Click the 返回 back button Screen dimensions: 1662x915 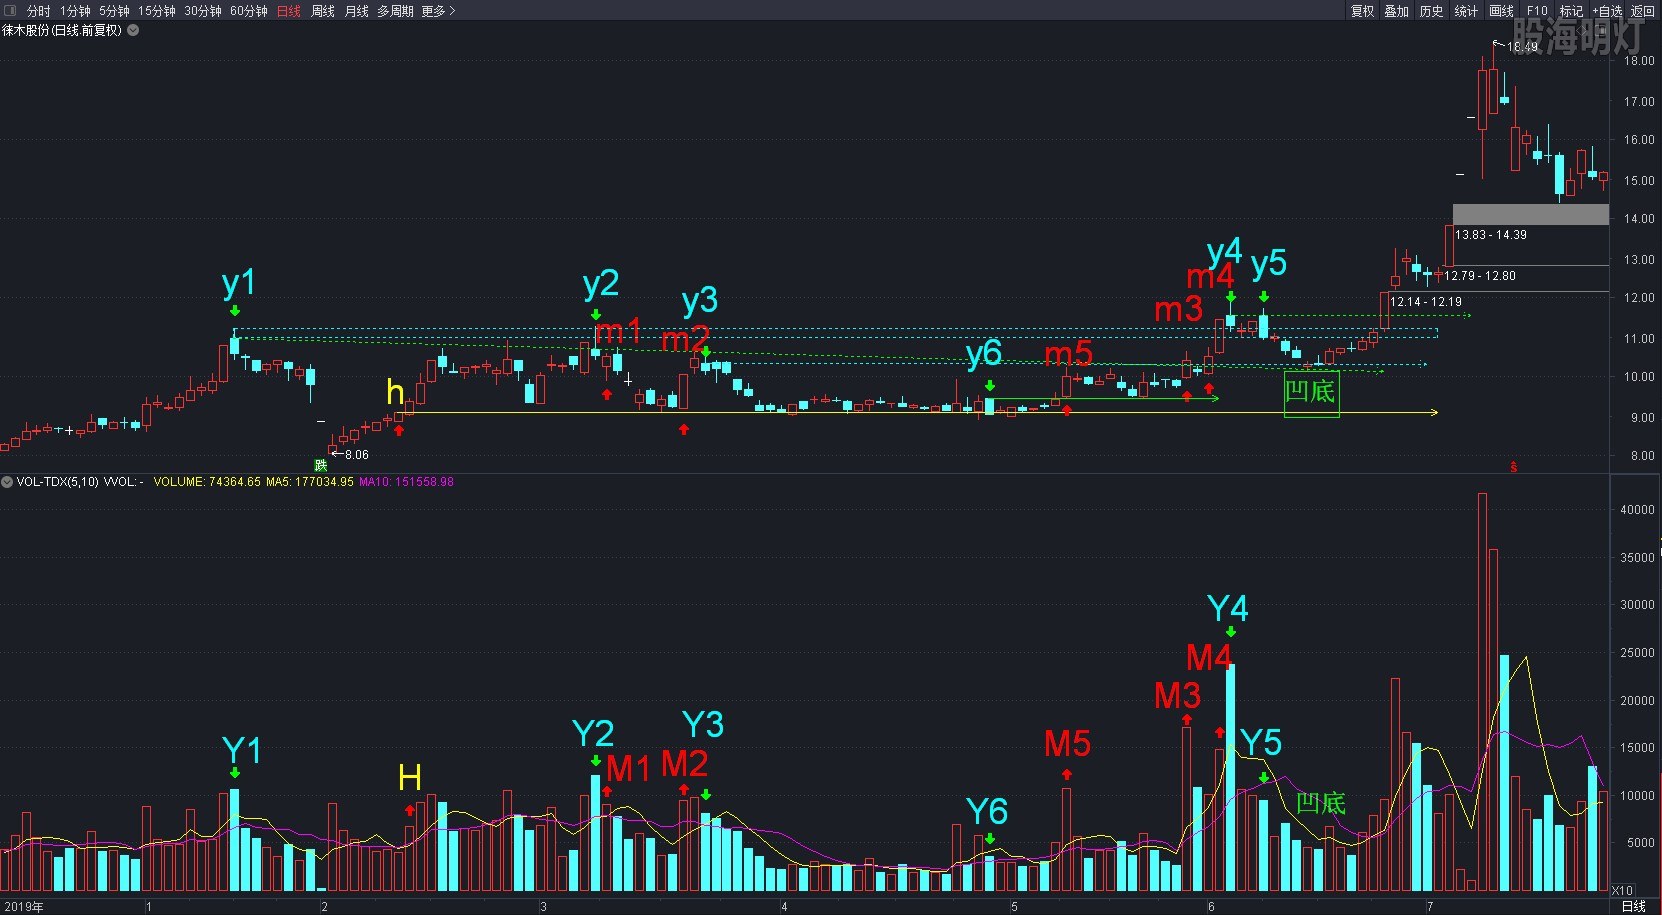pos(1643,11)
